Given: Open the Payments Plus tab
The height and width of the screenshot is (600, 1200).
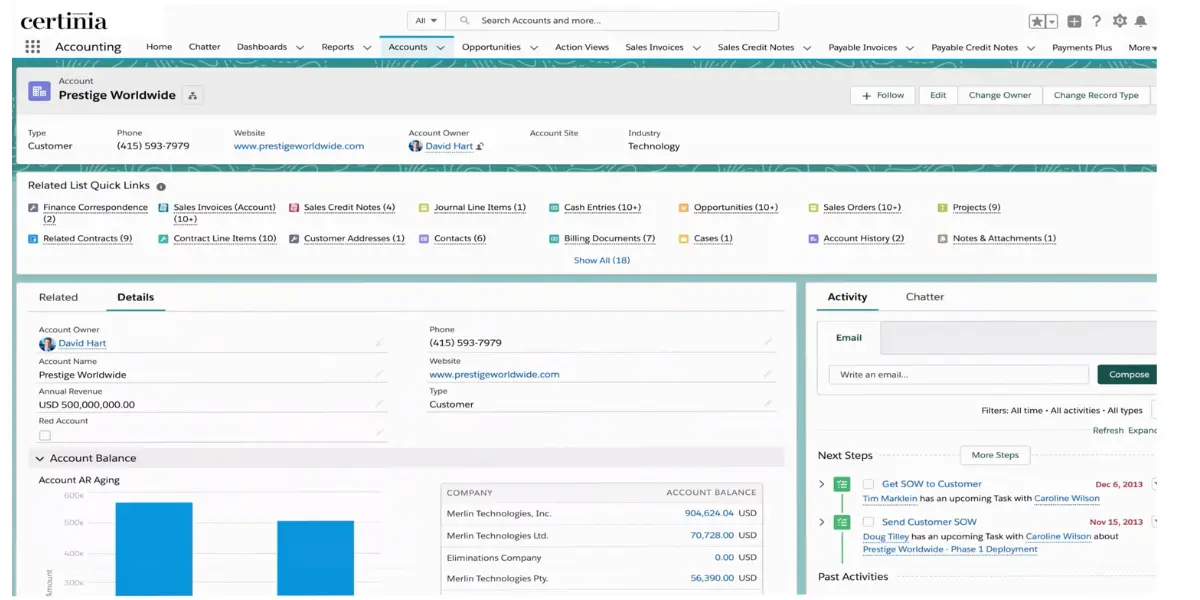Looking at the screenshot, I should [1082, 47].
